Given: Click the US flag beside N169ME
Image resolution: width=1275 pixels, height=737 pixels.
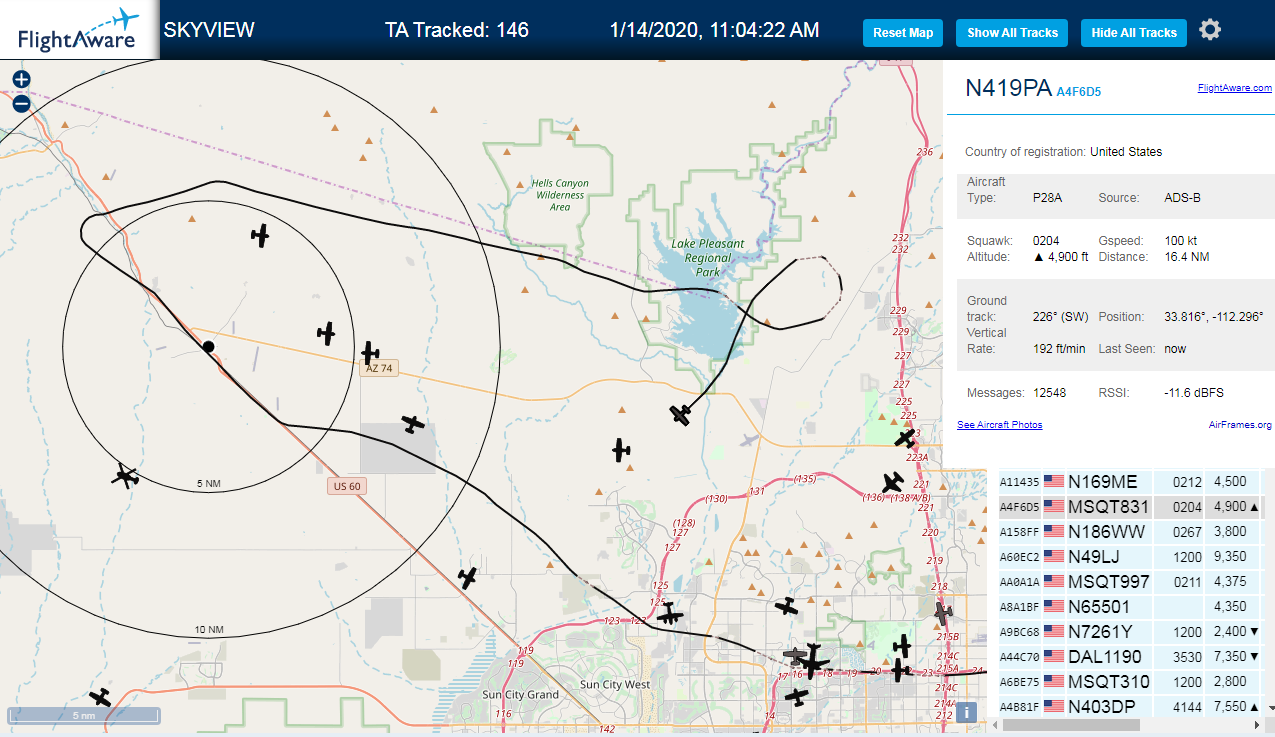Looking at the screenshot, I should pos(1054,481).
